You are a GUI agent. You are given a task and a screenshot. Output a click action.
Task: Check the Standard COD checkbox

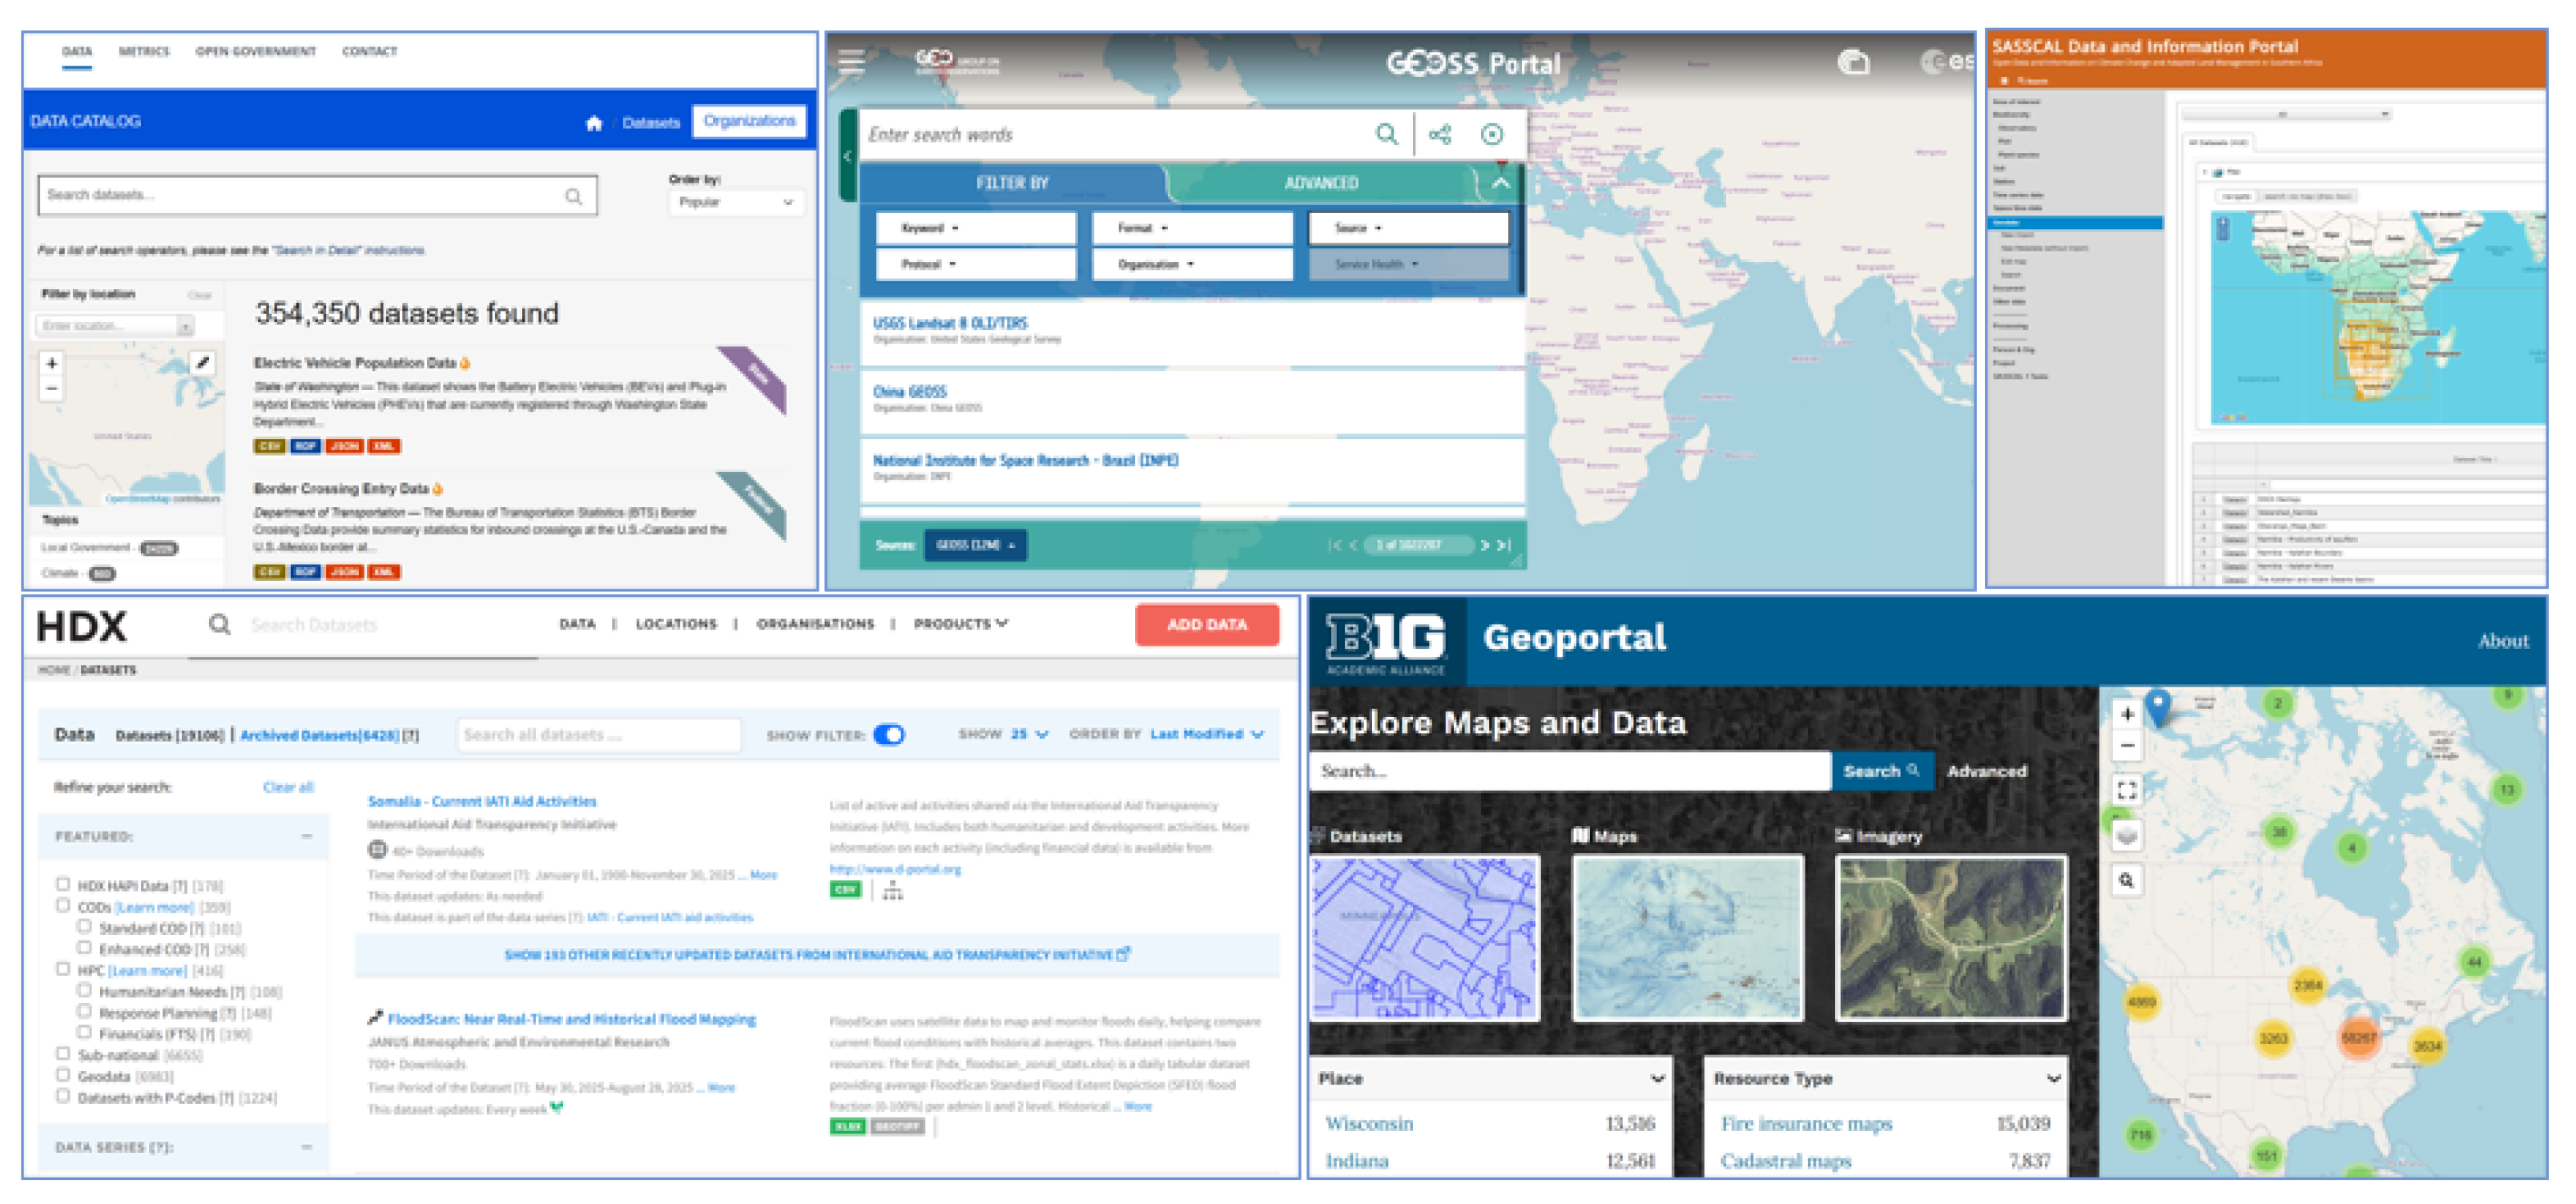(x=84, y=927)
